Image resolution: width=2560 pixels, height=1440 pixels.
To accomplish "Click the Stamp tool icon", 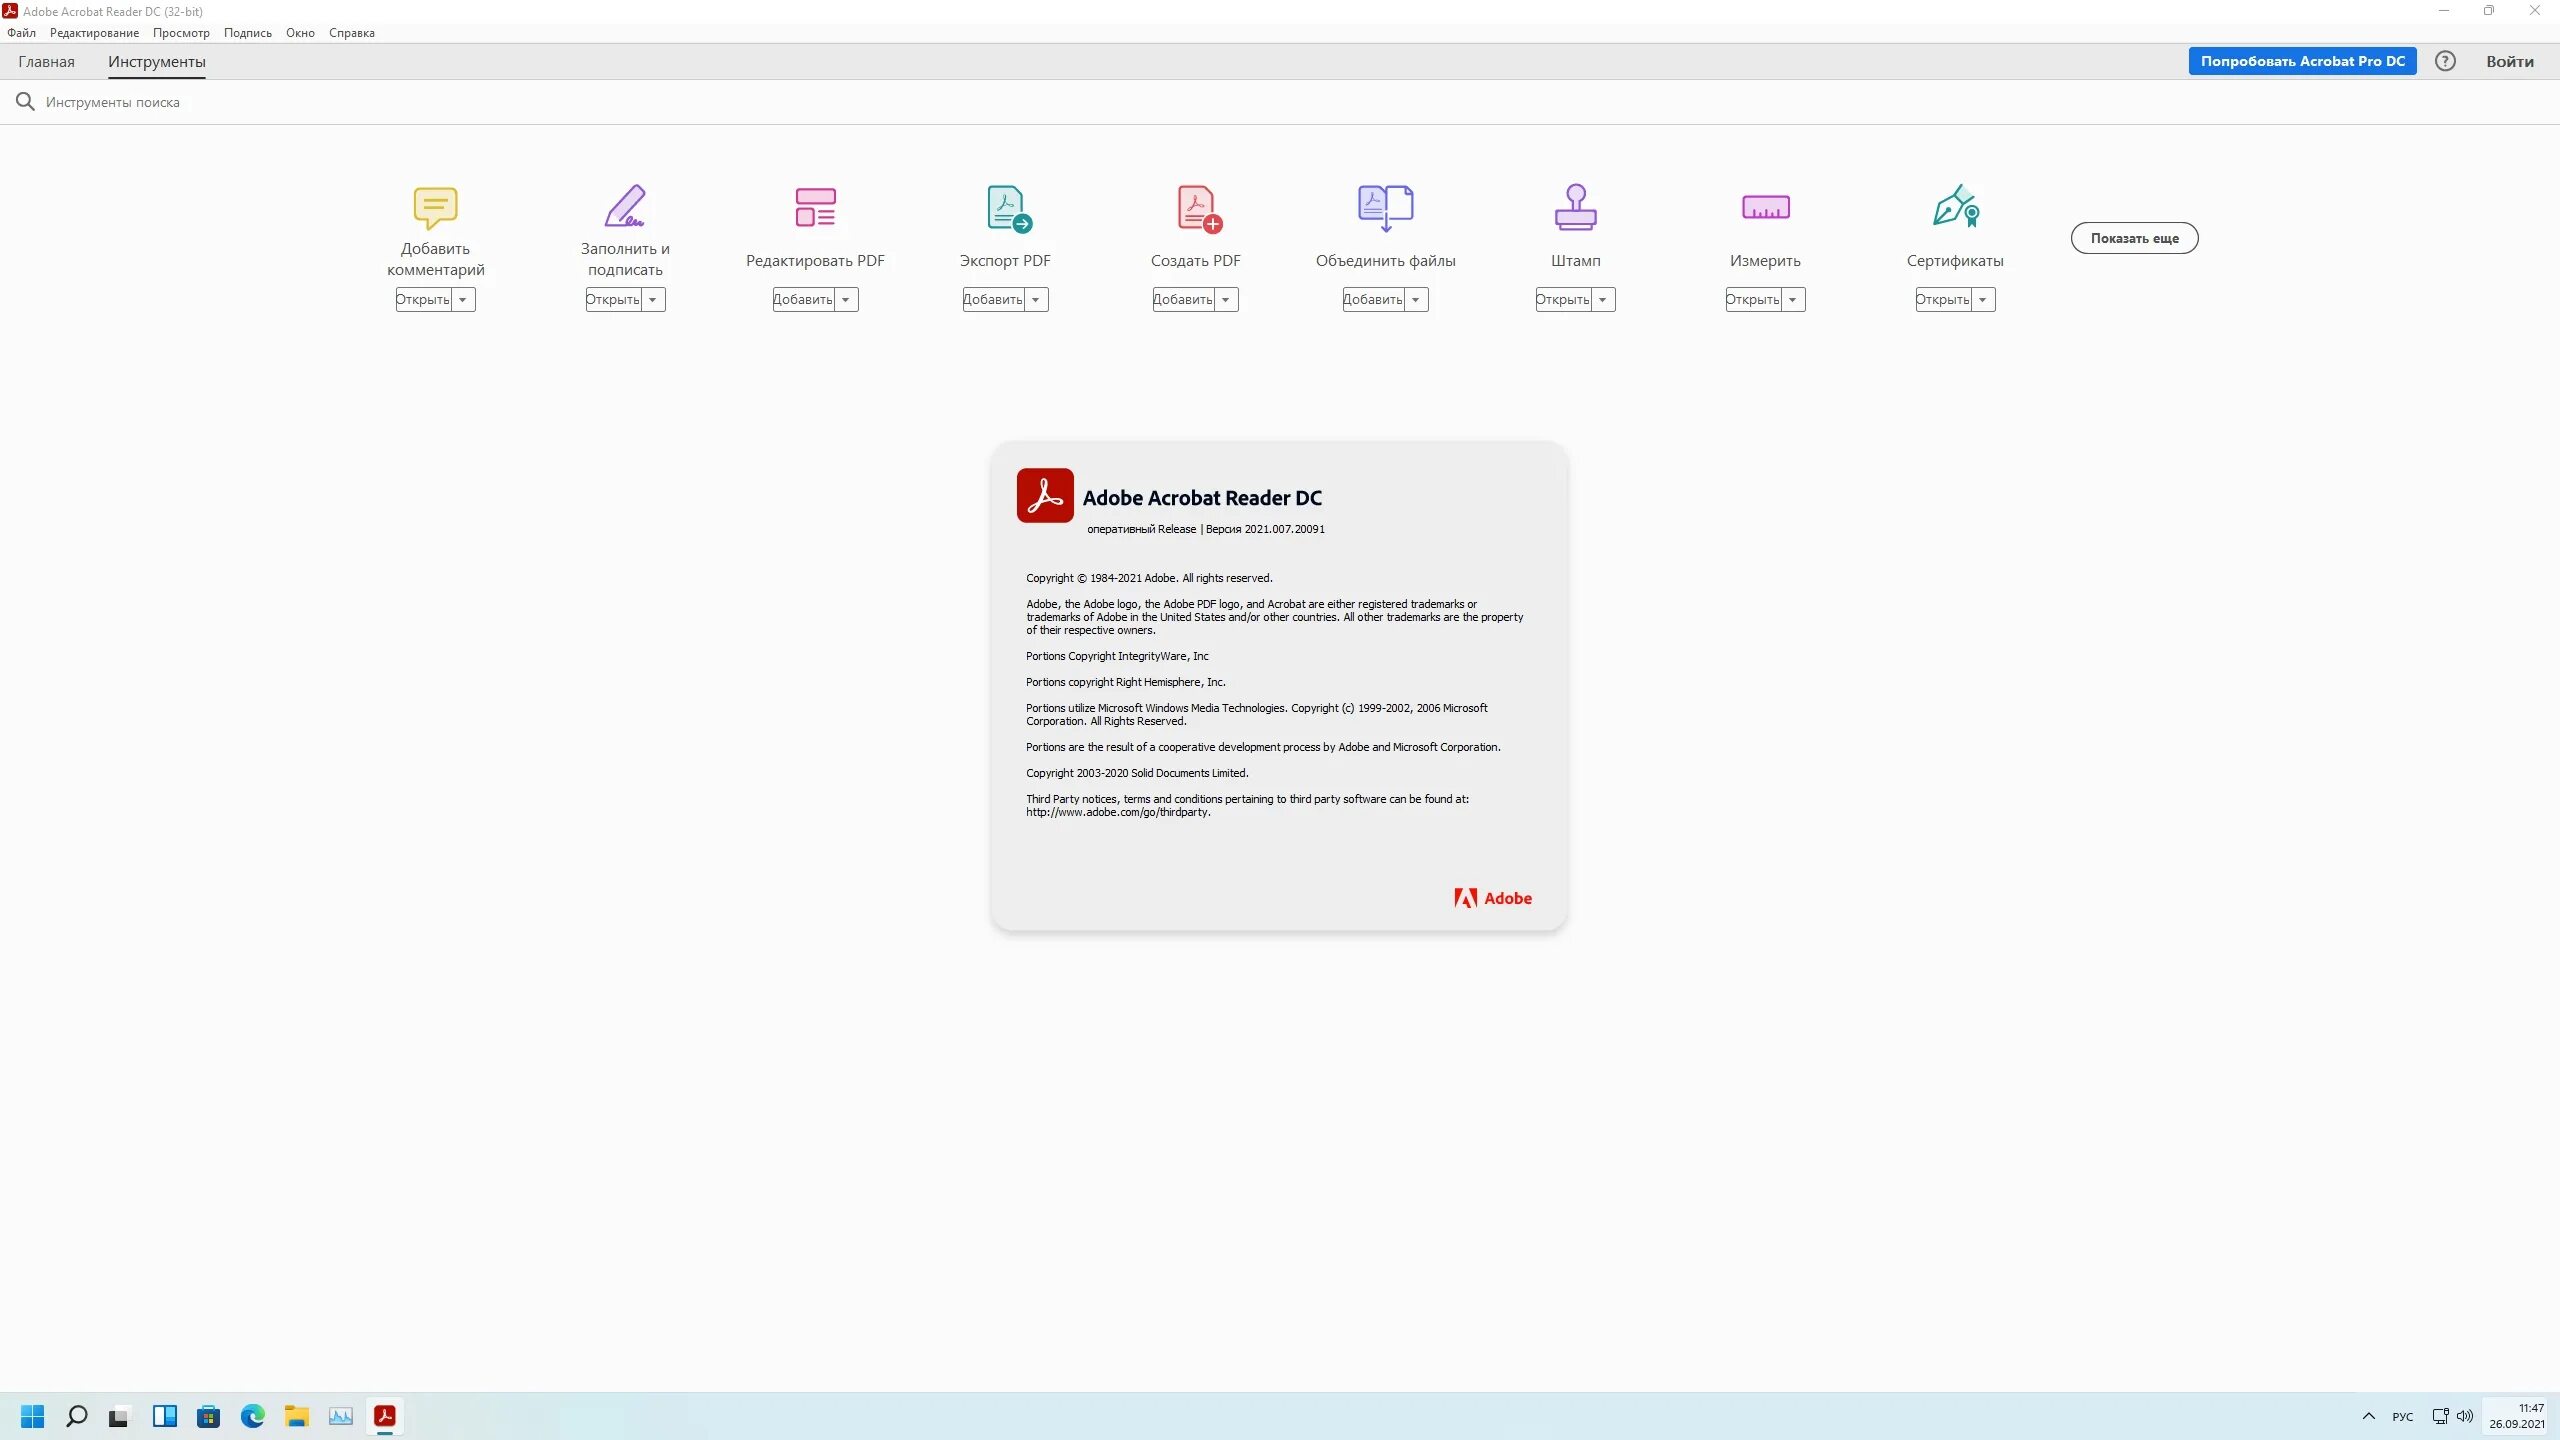I will point(1575,207).
